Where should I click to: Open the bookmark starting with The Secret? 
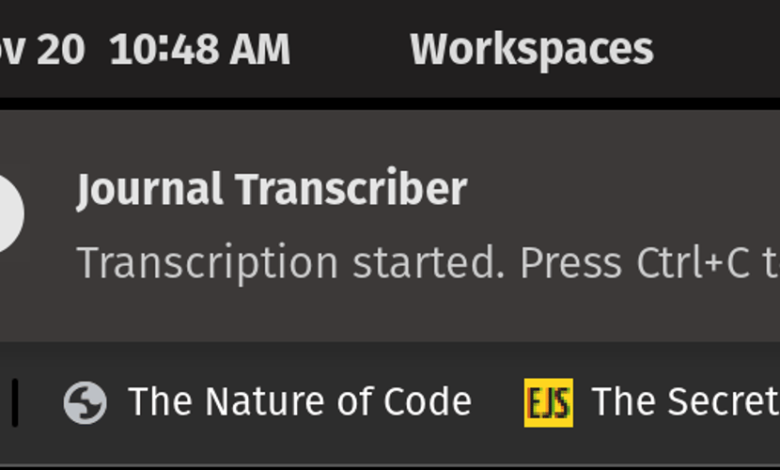coord(652,402)
